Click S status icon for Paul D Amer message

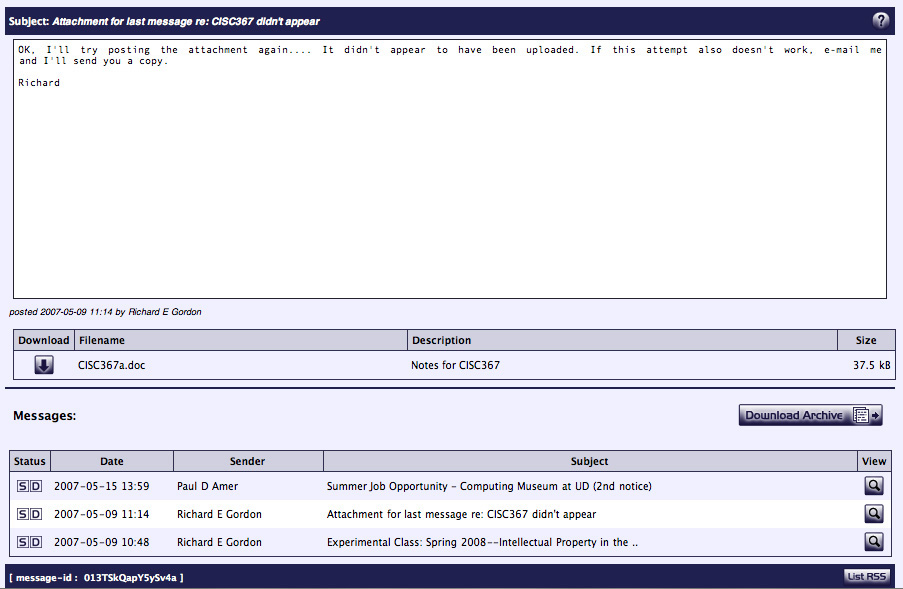[23, 486]
